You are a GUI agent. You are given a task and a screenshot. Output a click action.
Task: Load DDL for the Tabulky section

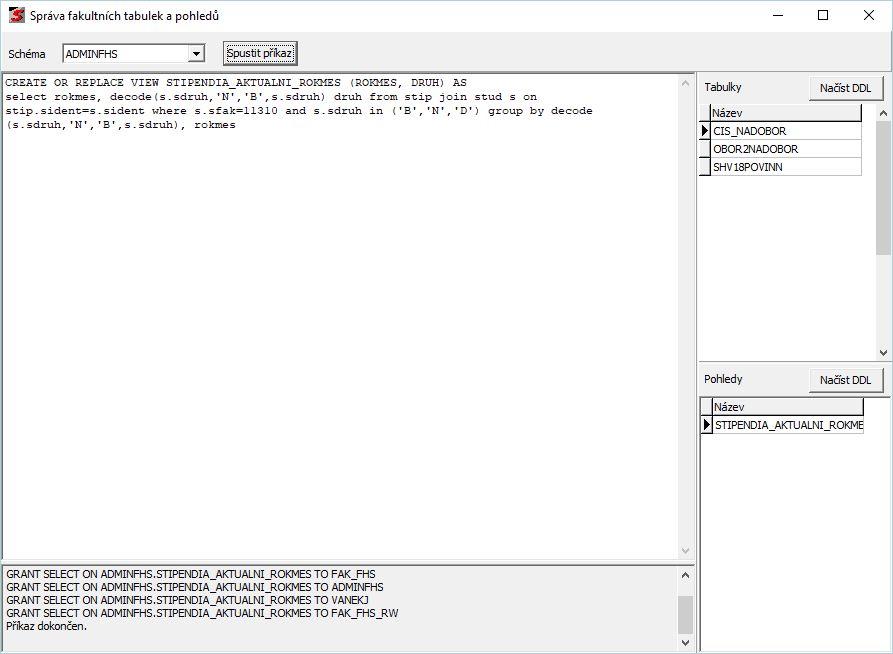click(845, 88)
